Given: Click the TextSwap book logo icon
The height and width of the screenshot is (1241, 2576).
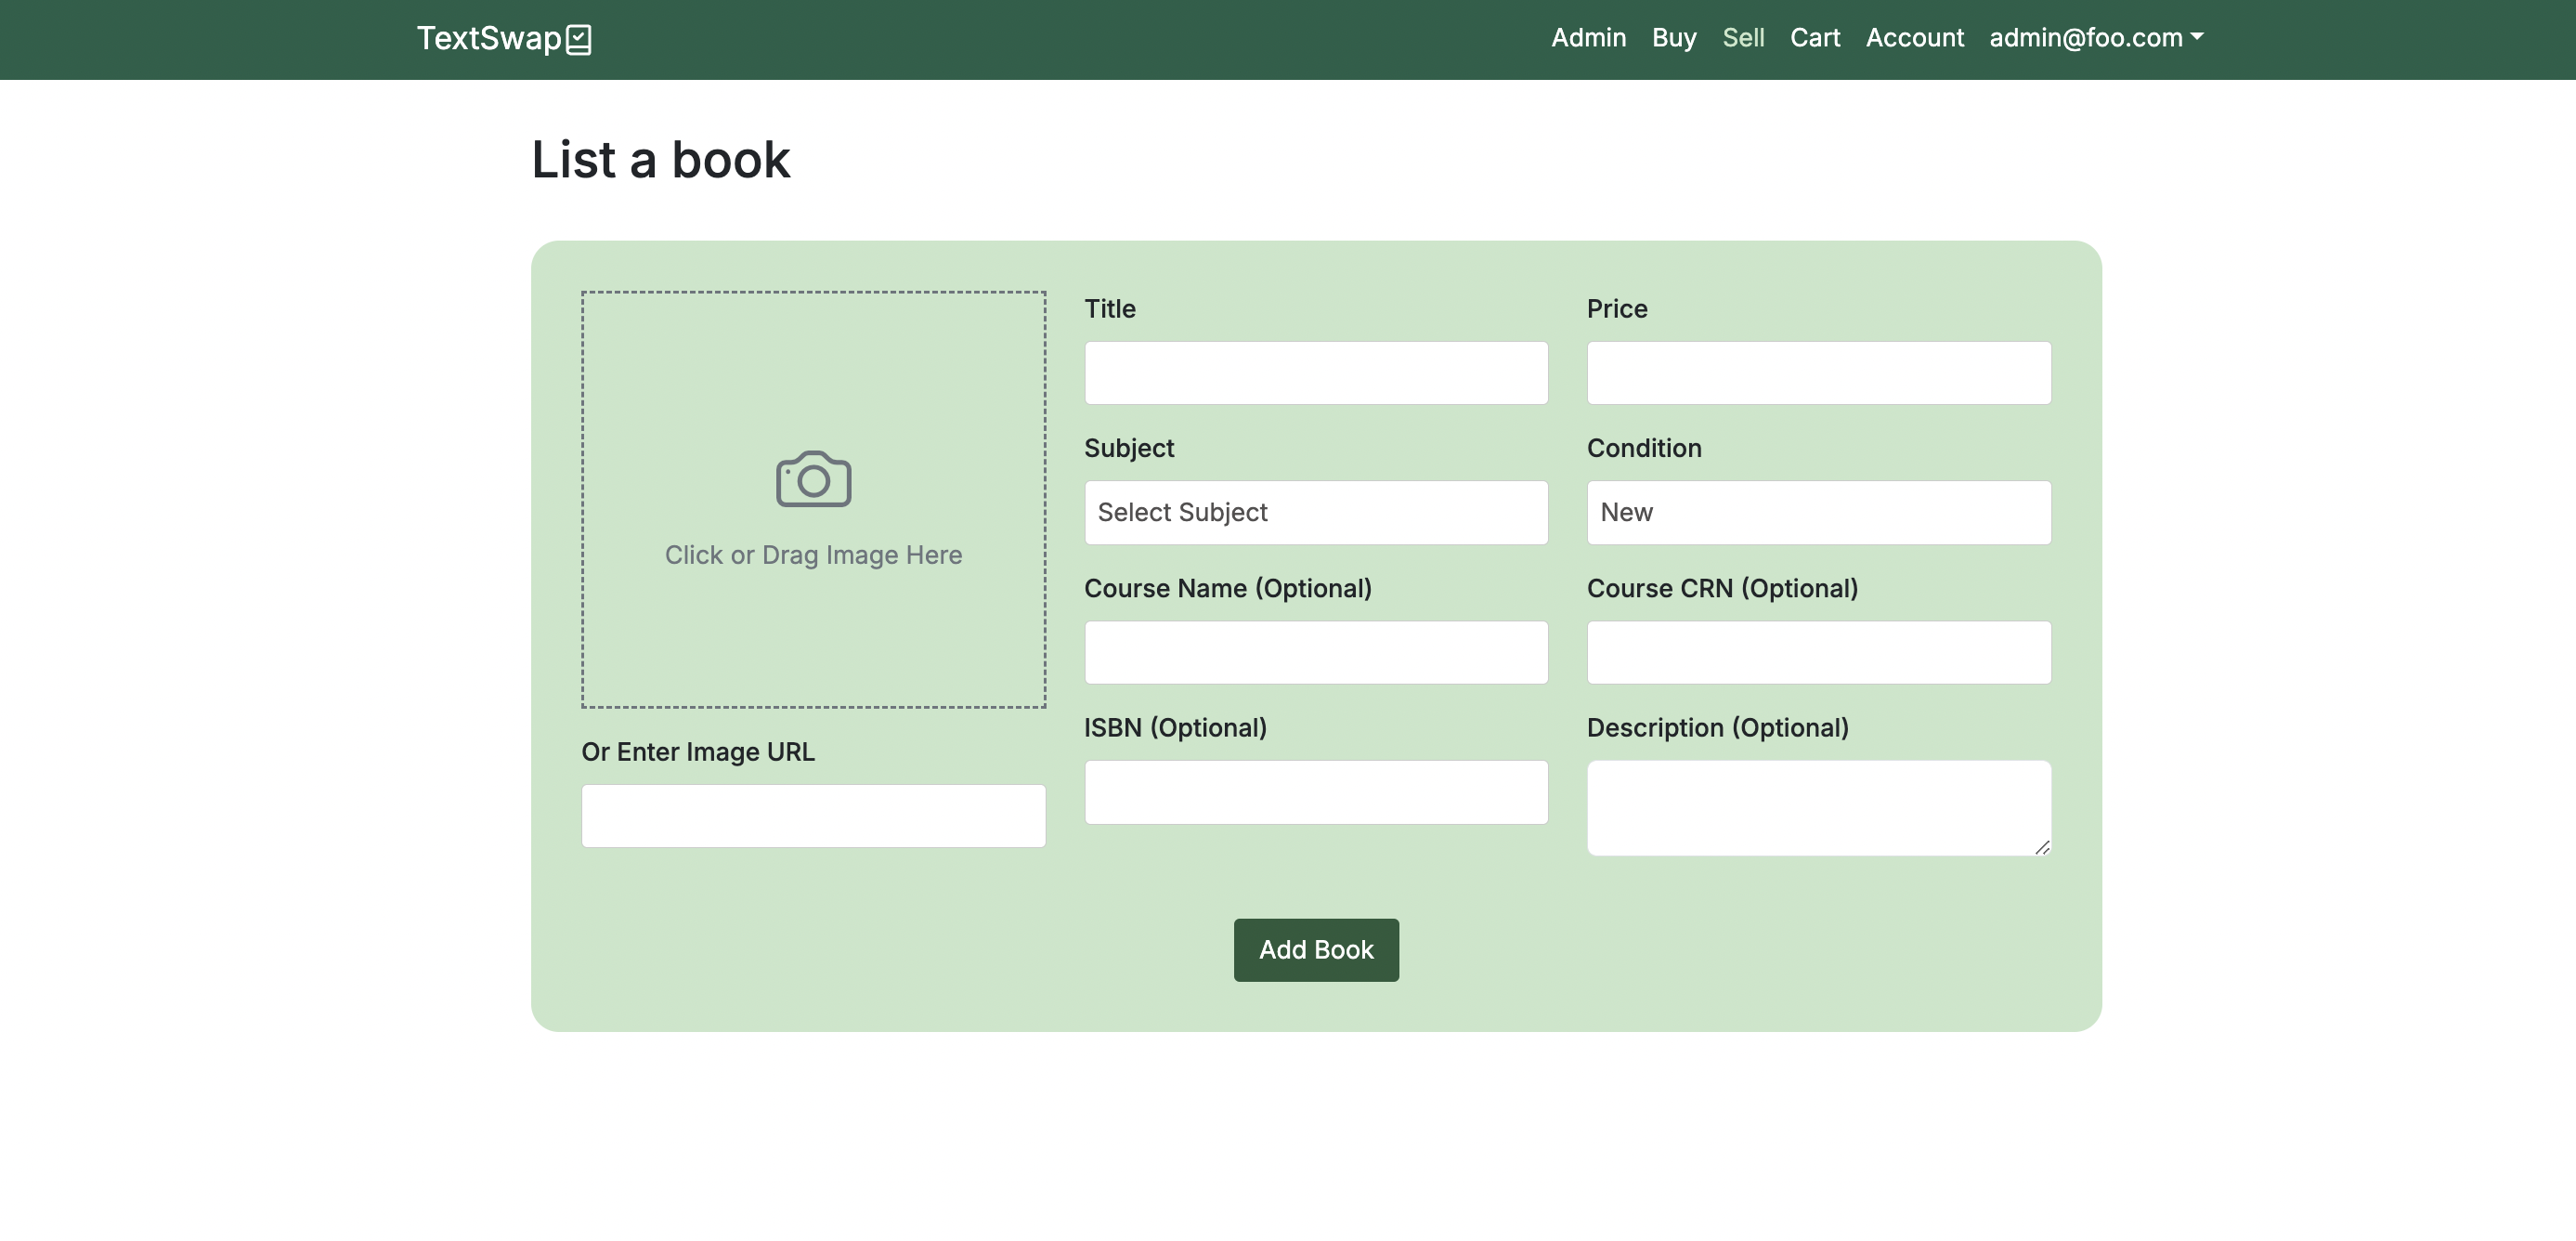Looking at the screenshot, I should point(578,39).
